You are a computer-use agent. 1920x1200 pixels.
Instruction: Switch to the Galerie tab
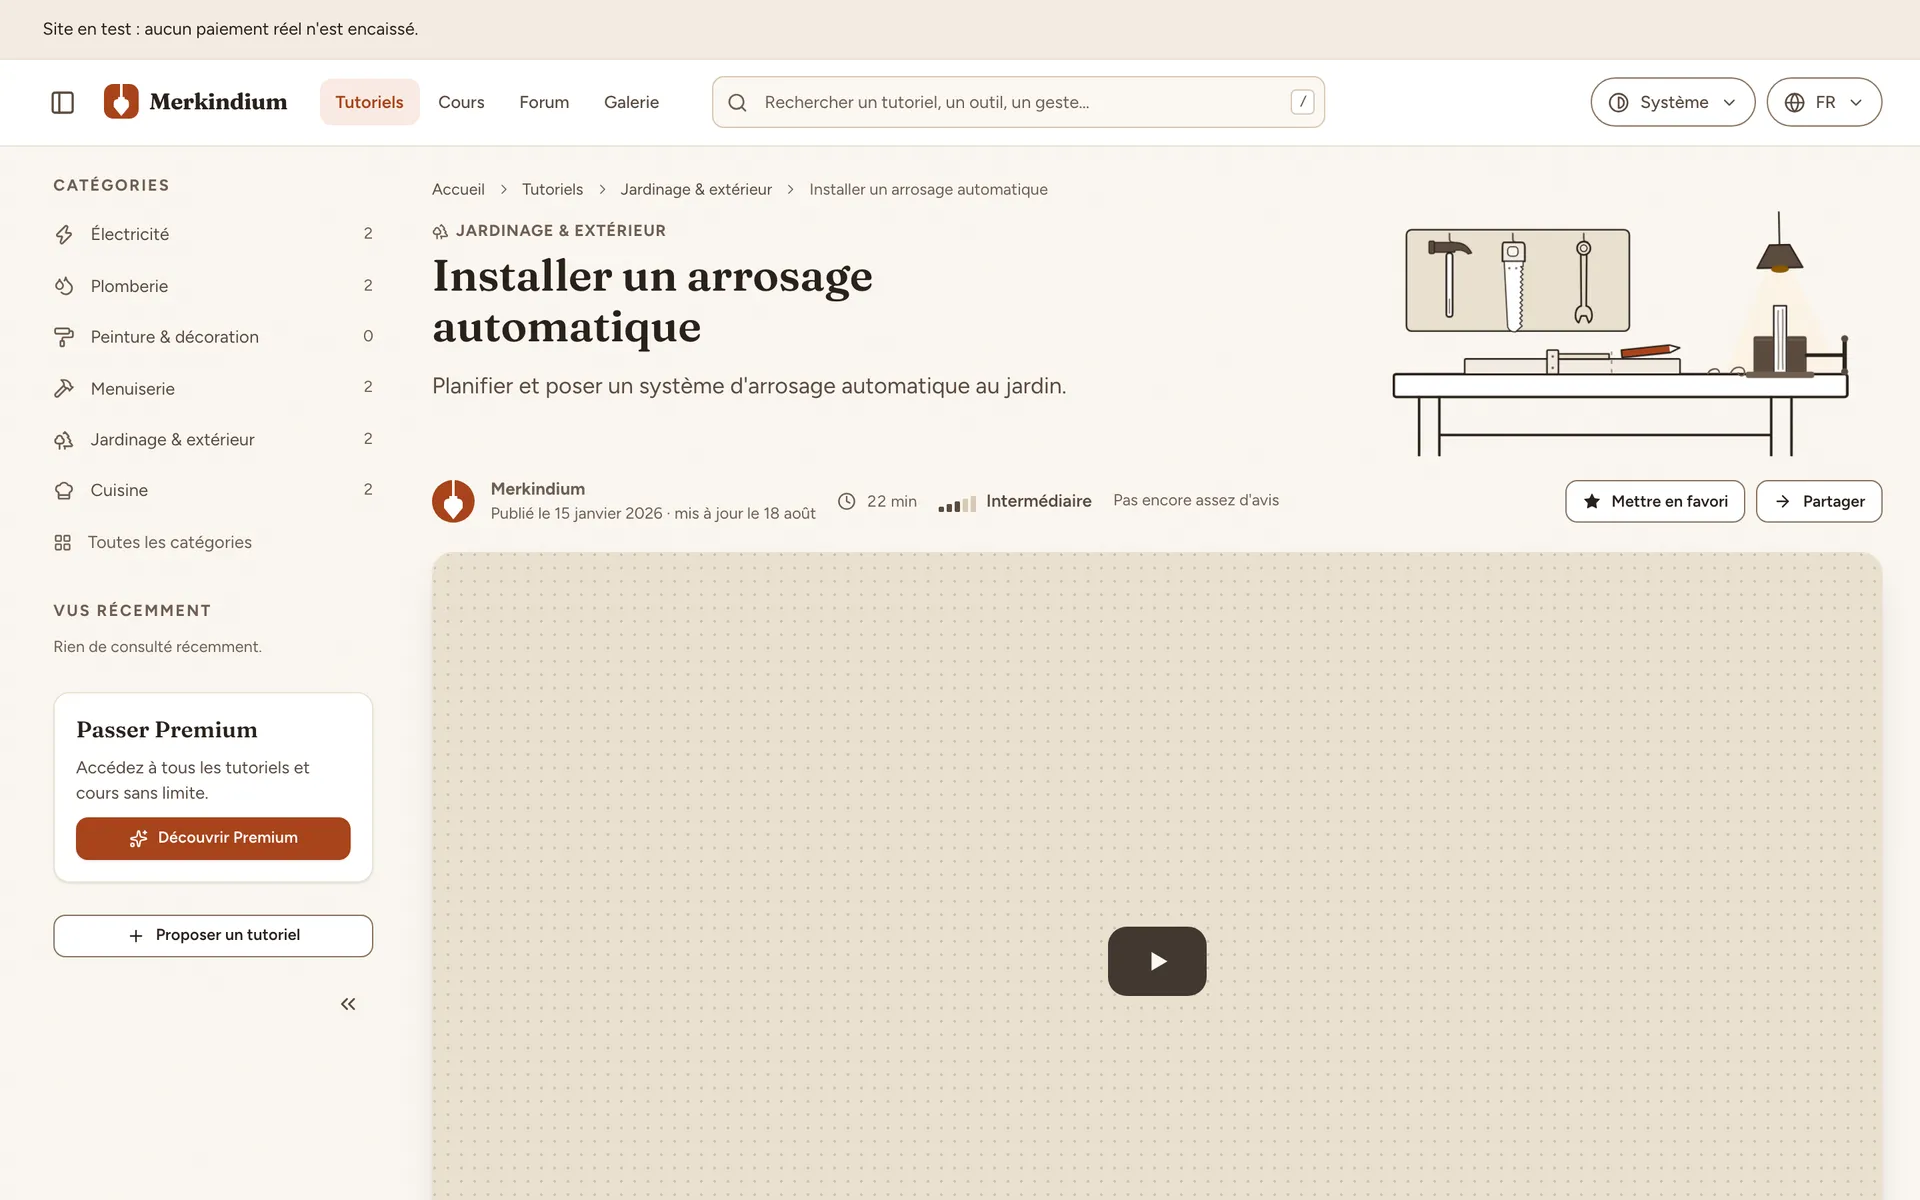(x=631, y=102)
